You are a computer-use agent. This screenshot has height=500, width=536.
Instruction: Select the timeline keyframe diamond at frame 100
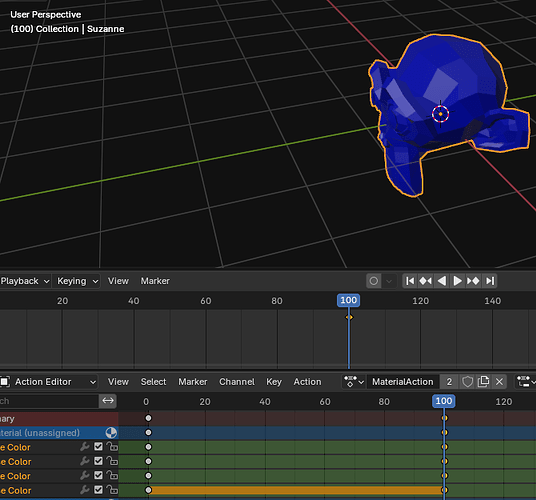point(349,317)
